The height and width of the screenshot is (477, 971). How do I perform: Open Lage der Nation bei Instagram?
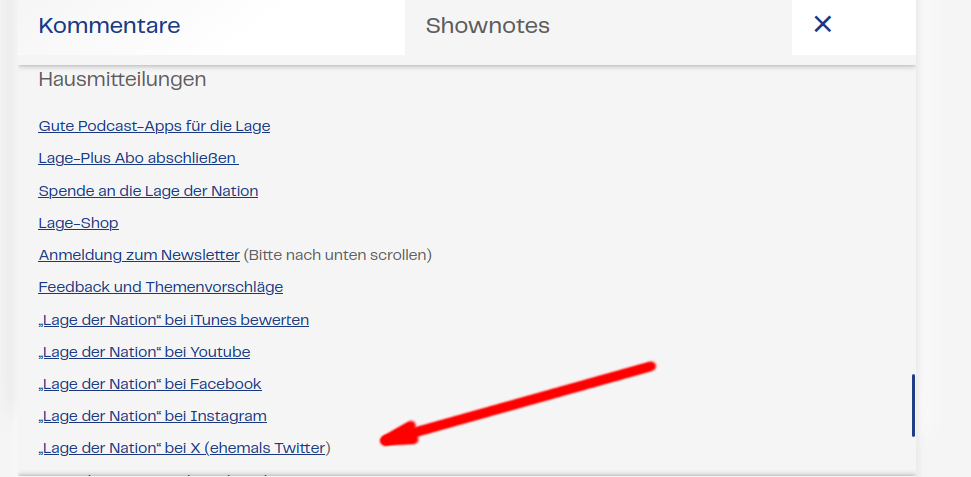click(152, 416)
